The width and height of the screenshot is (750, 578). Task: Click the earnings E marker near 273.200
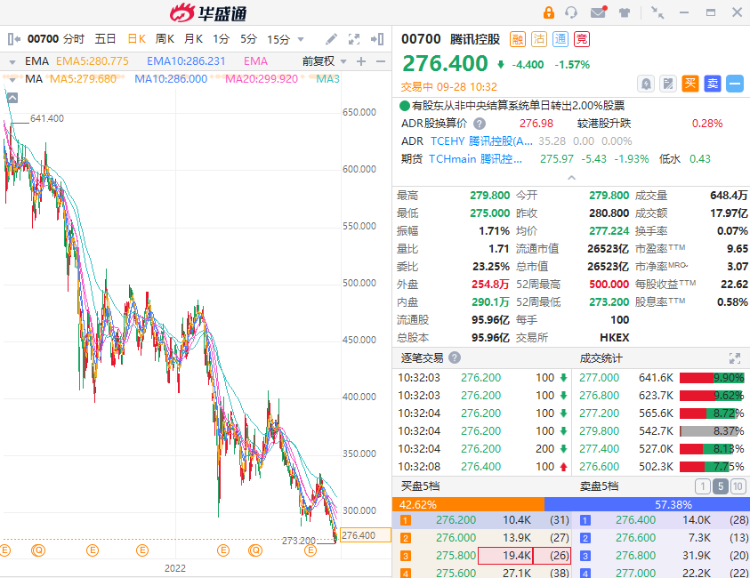tap(310, 551)
